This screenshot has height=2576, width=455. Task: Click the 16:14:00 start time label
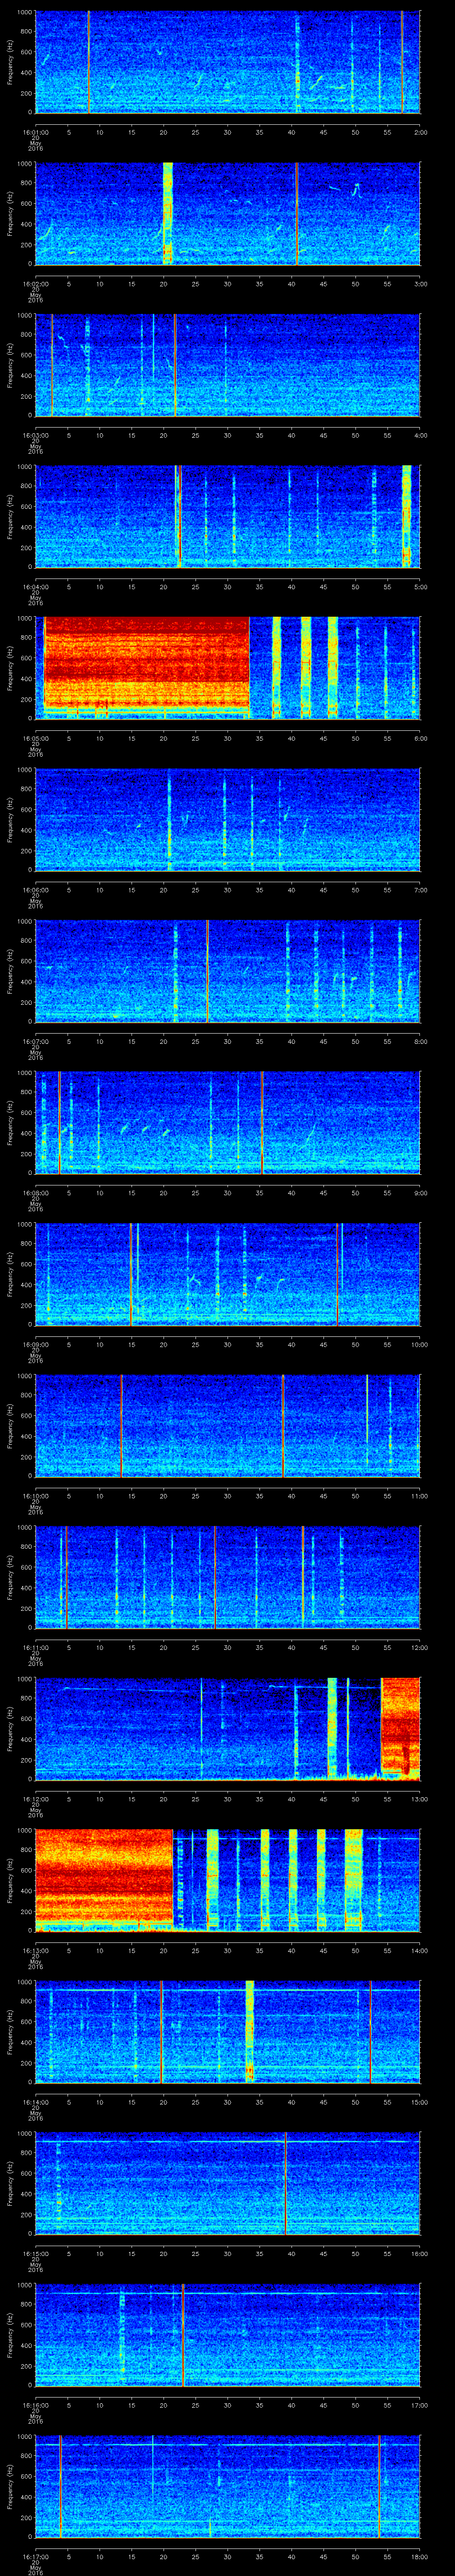35,2102
